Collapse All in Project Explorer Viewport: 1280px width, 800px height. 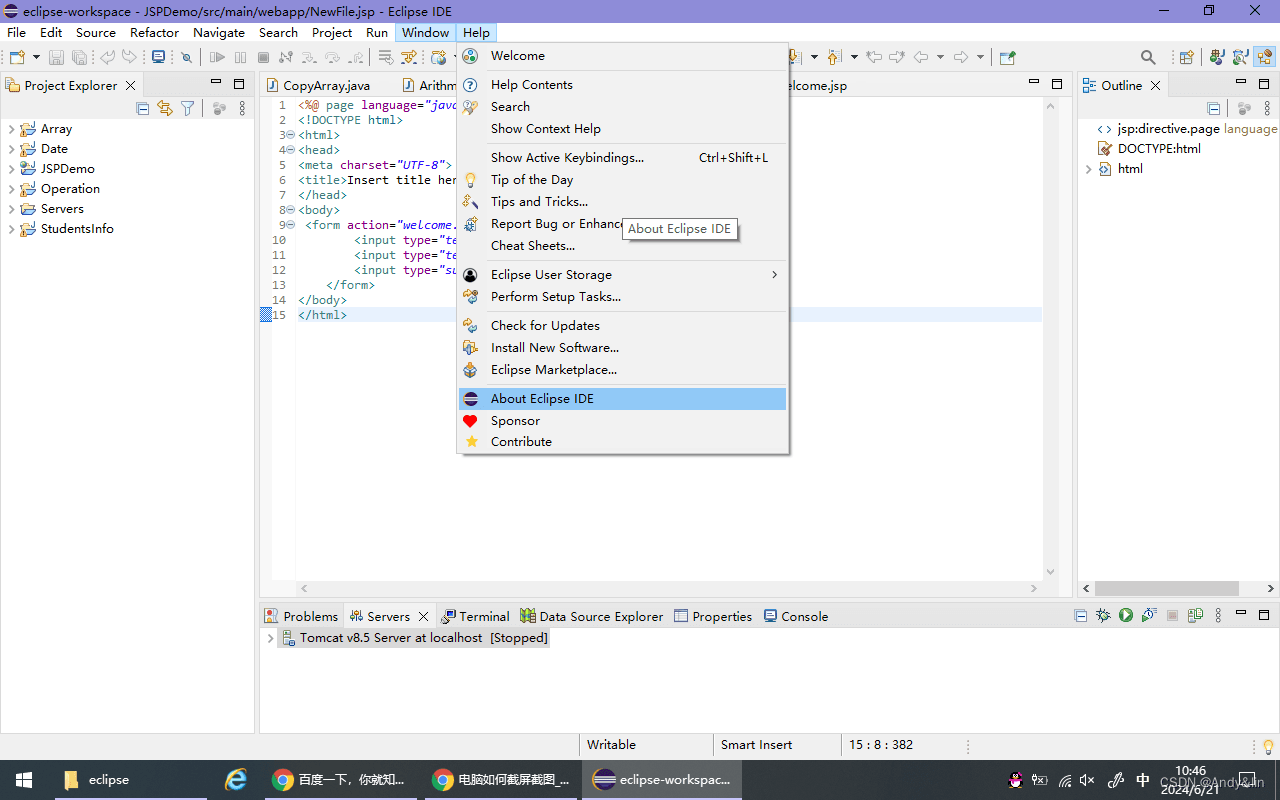click(142, 108)
